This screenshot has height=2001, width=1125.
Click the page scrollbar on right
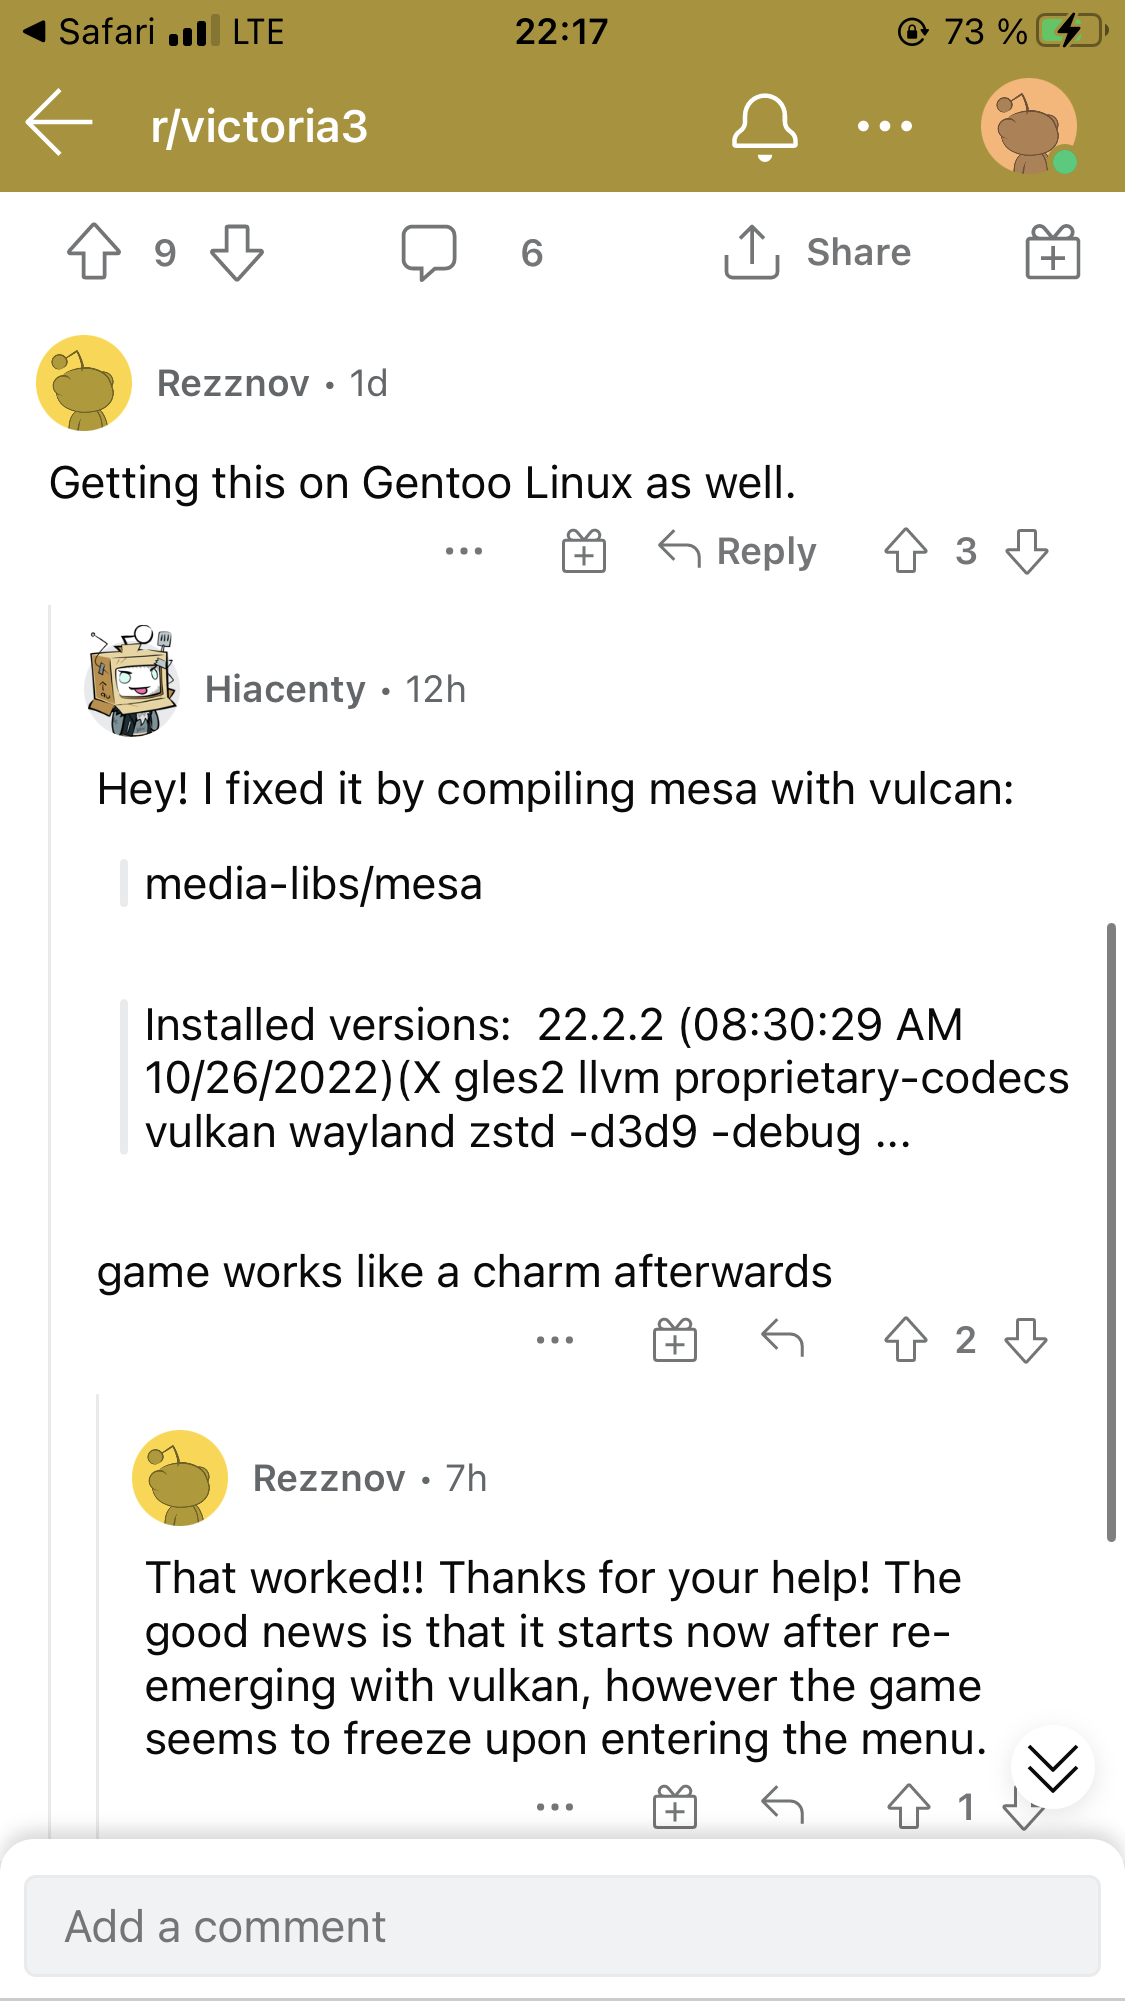coord(1111,1232)
